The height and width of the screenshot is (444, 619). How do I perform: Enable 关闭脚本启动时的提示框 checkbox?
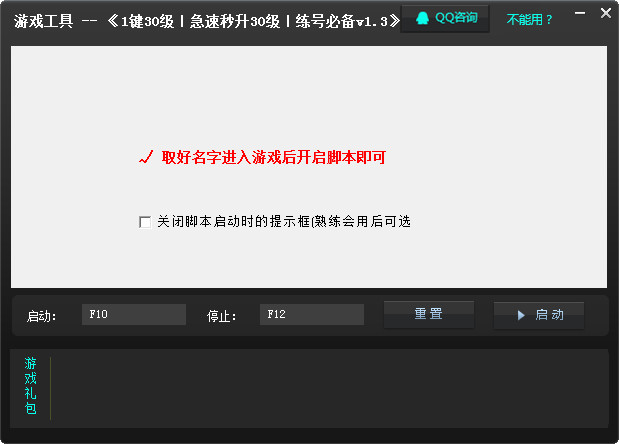coord(145,222)
